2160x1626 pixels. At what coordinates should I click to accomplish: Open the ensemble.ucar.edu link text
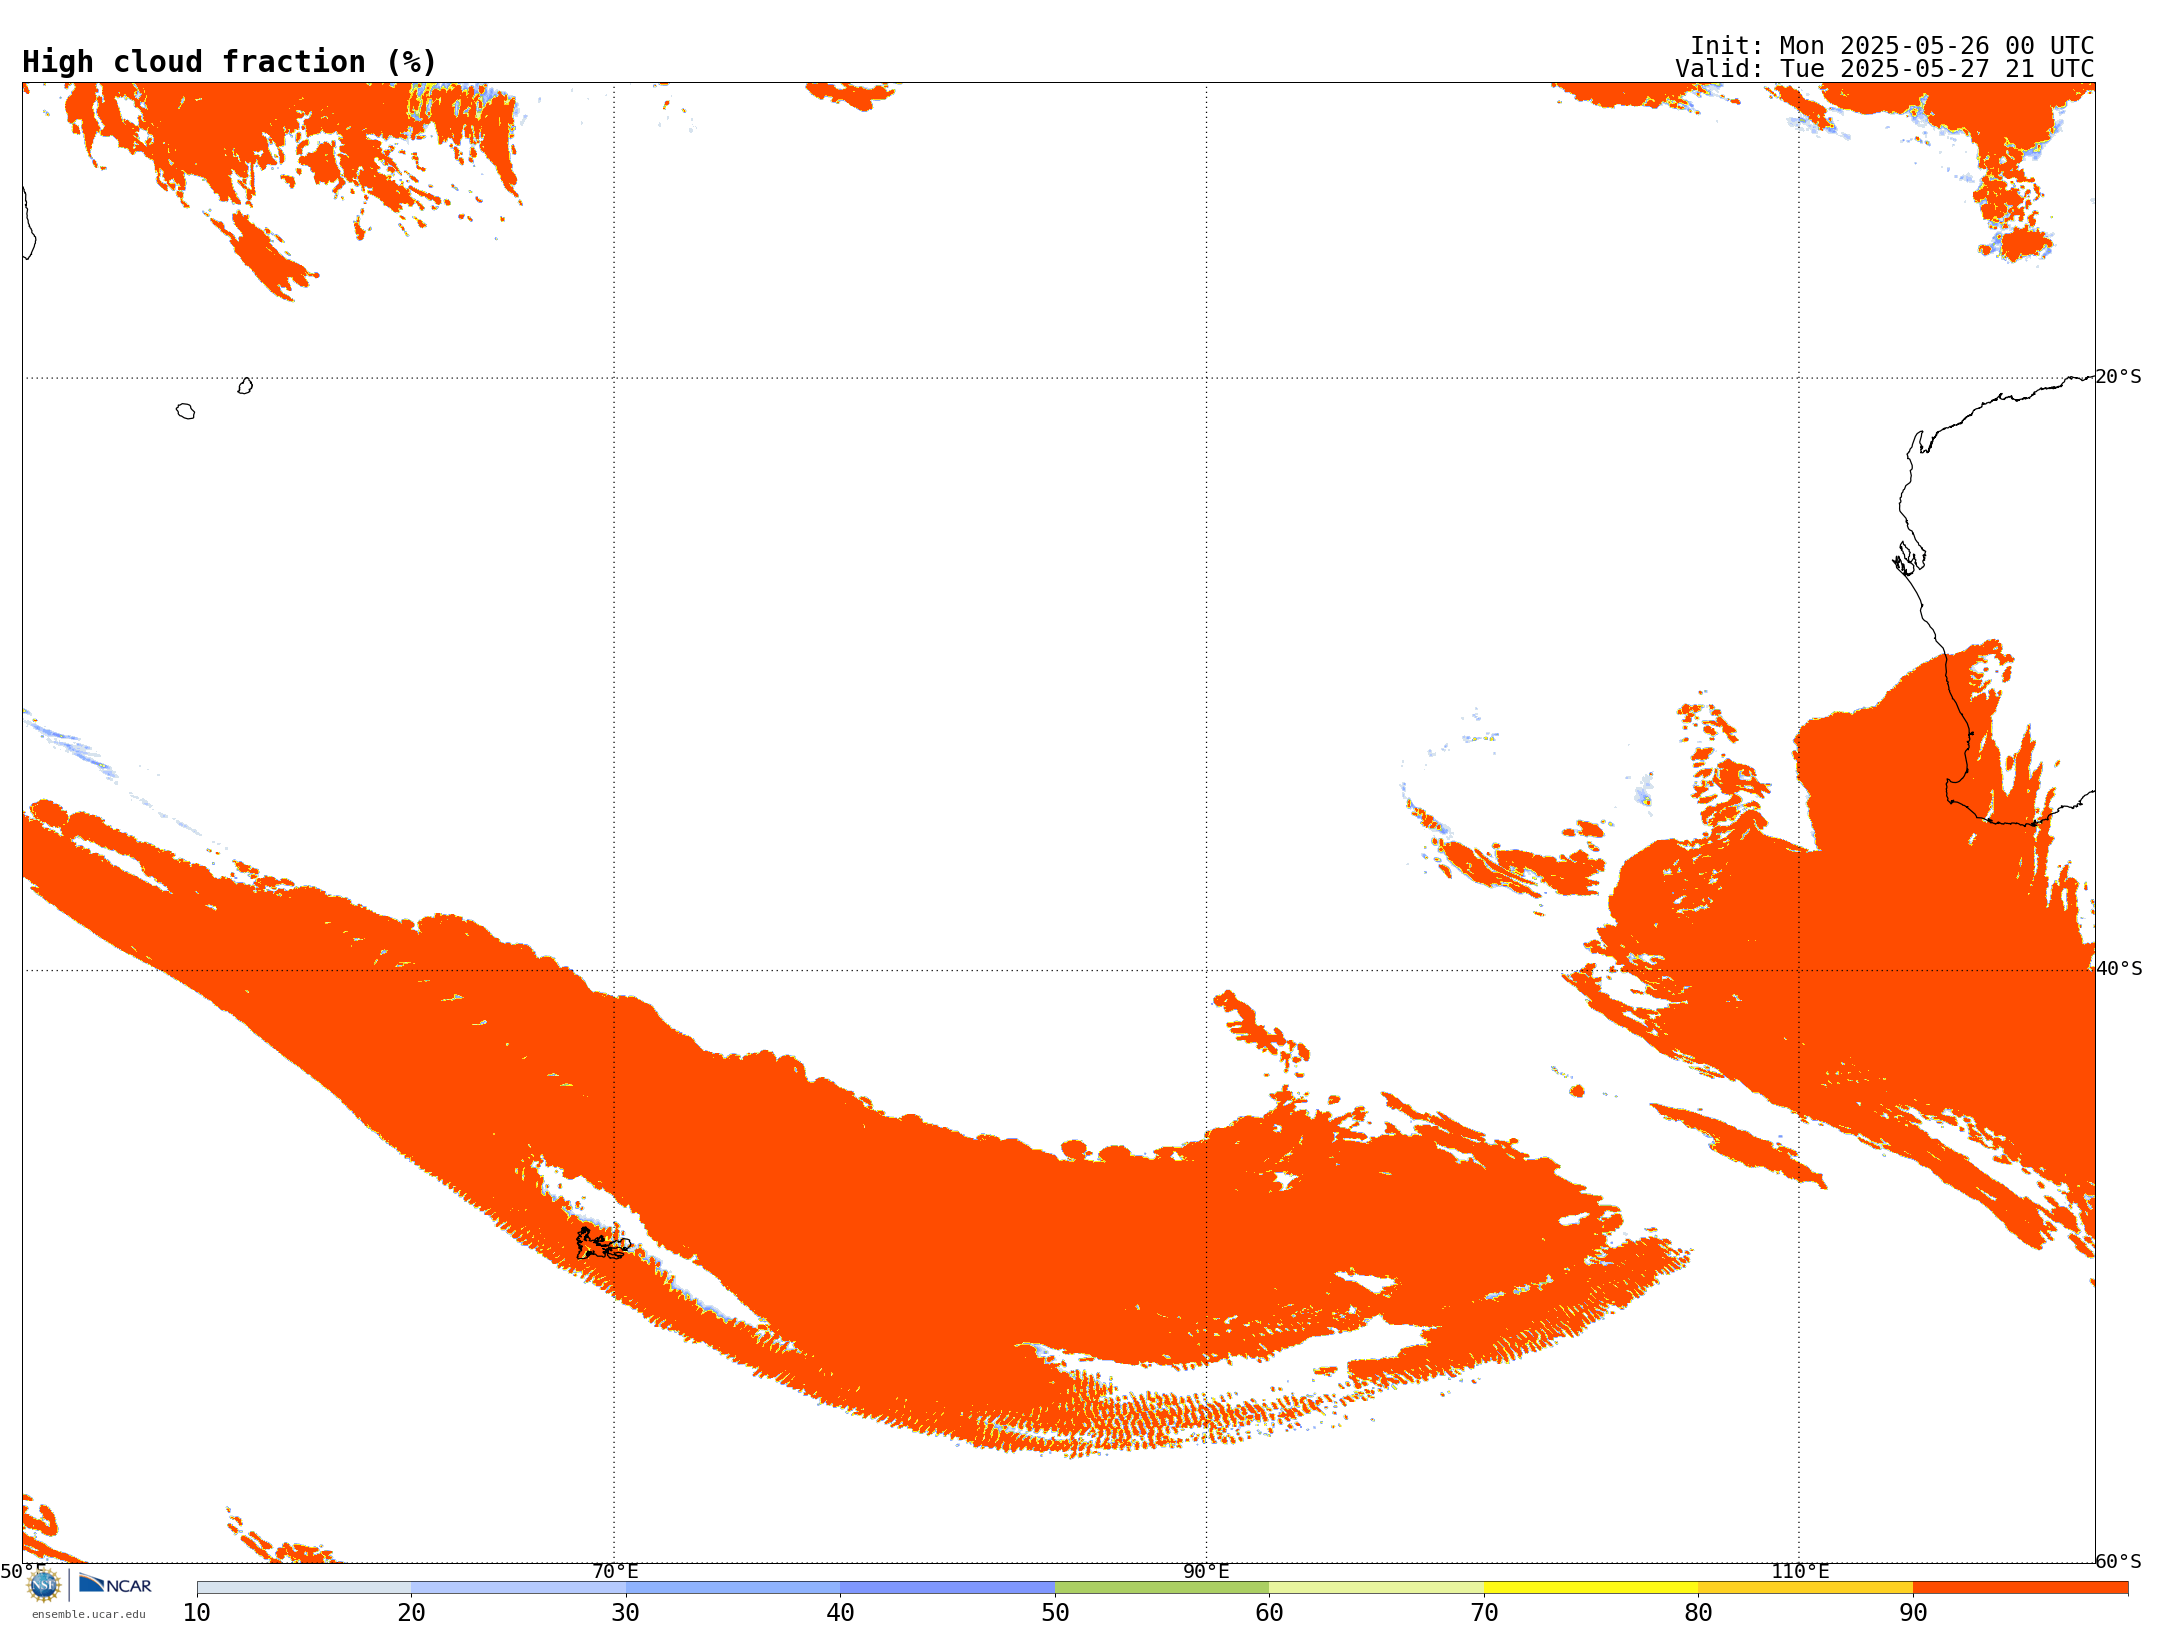(89, 1614)
